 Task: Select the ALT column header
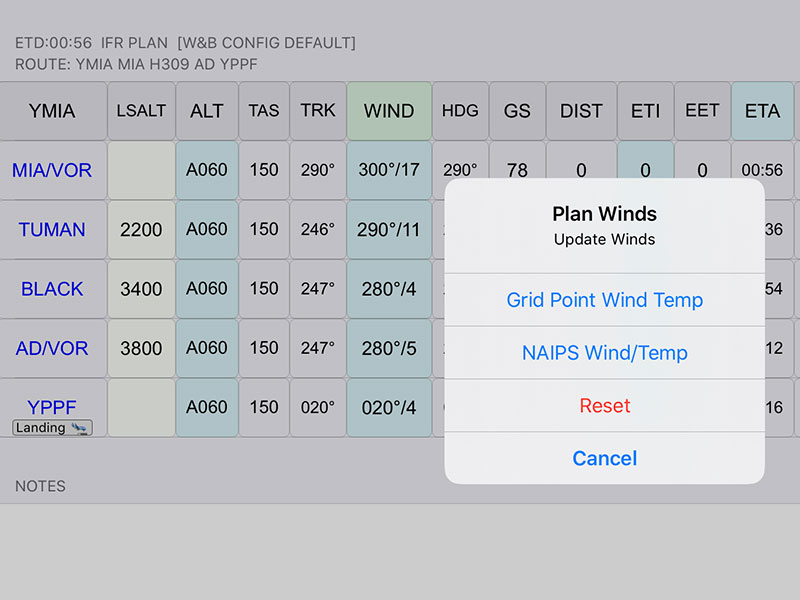pyautogui.click(x=207, y=111)
